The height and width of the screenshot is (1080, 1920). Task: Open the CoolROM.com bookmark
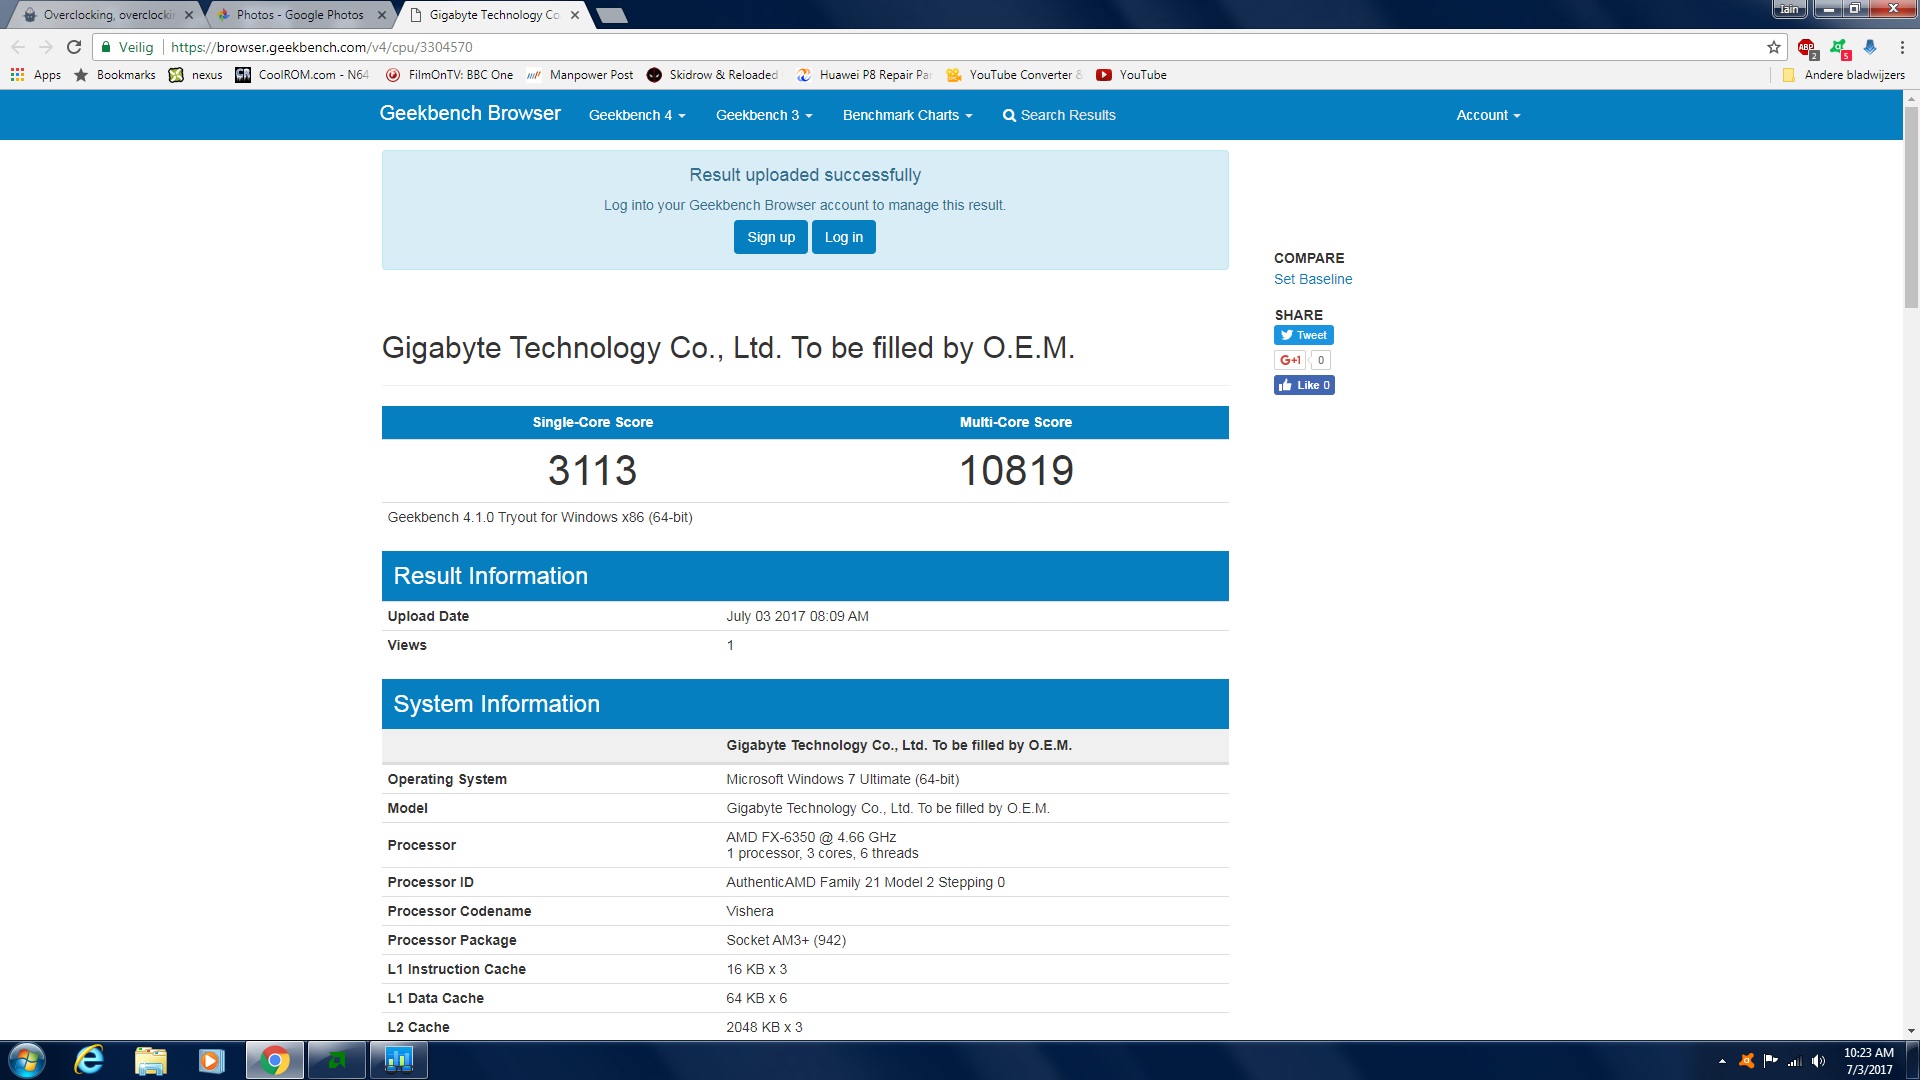[302, 75]
